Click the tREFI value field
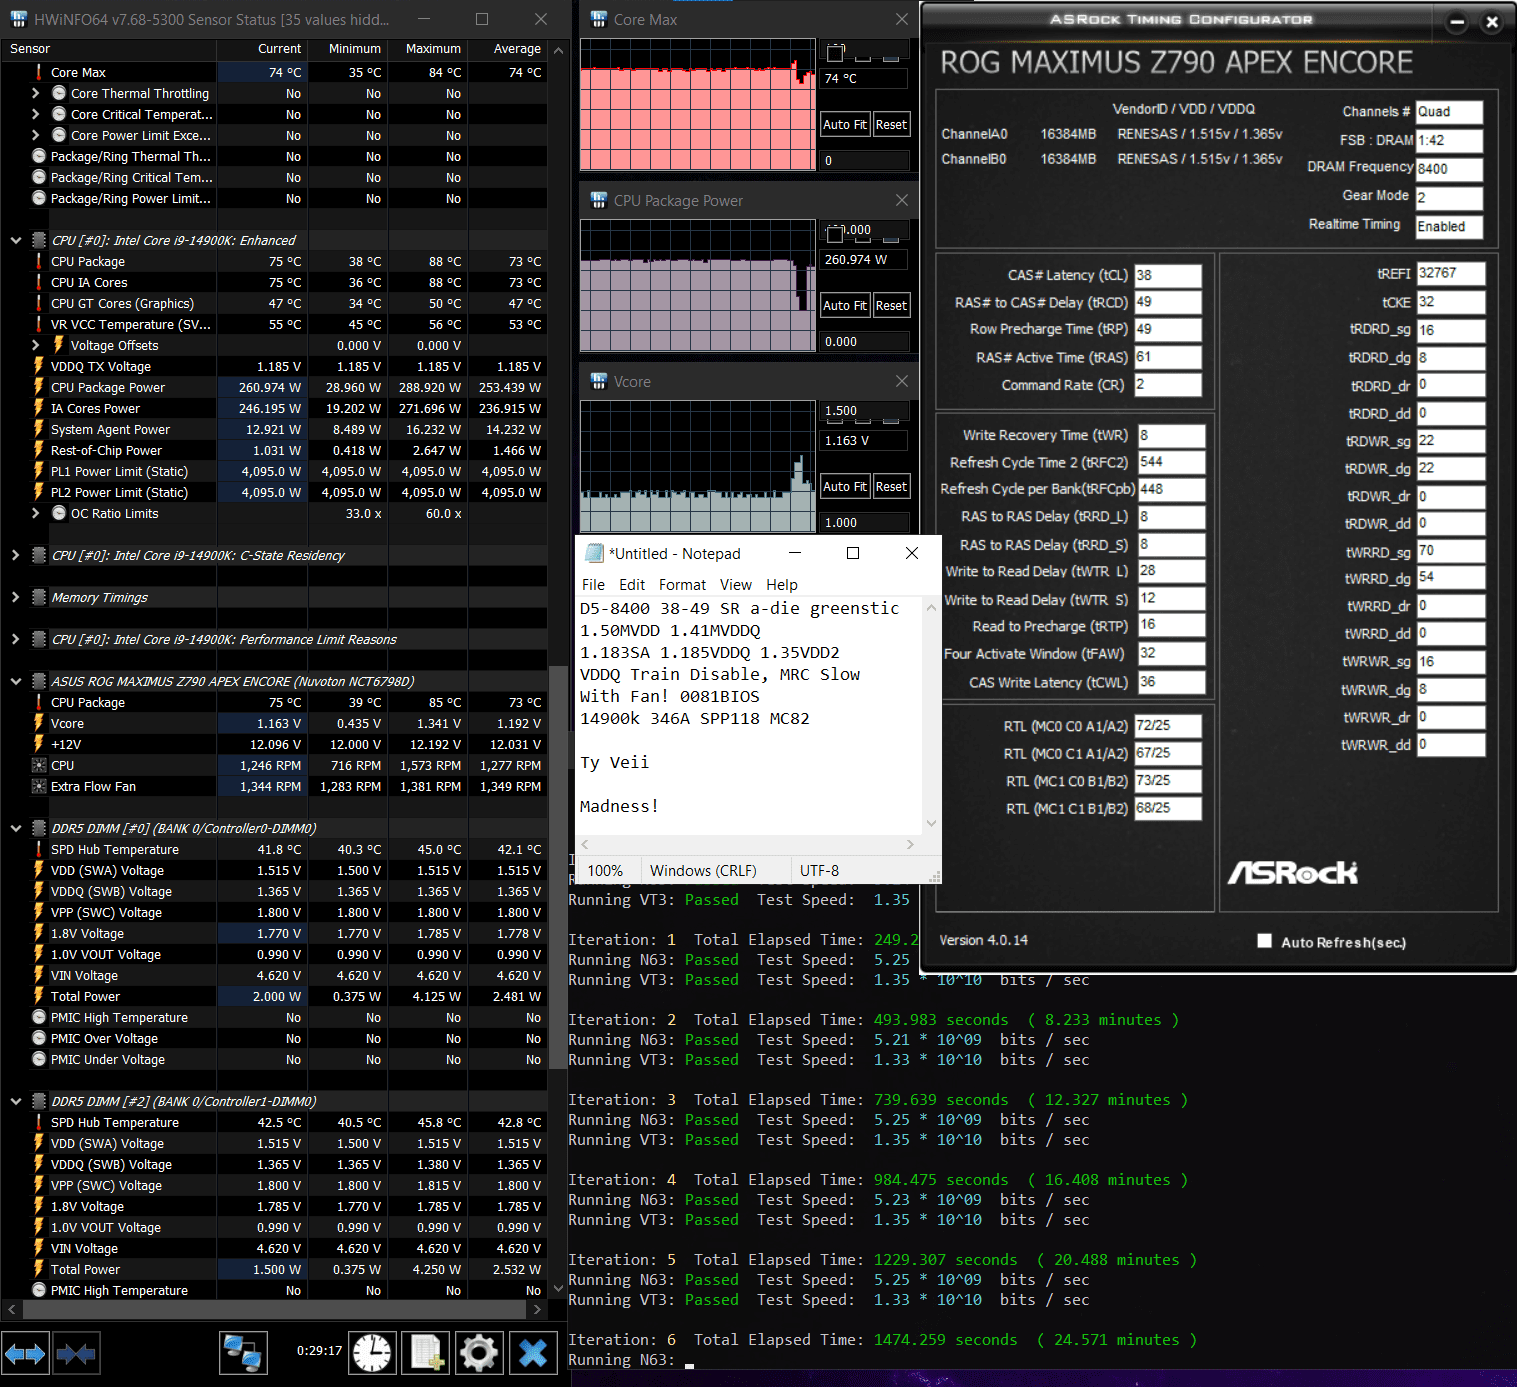Image resolution: width=1517 pixels, height=1387 pixels. pyautogui.click(x=1450, y=273)
